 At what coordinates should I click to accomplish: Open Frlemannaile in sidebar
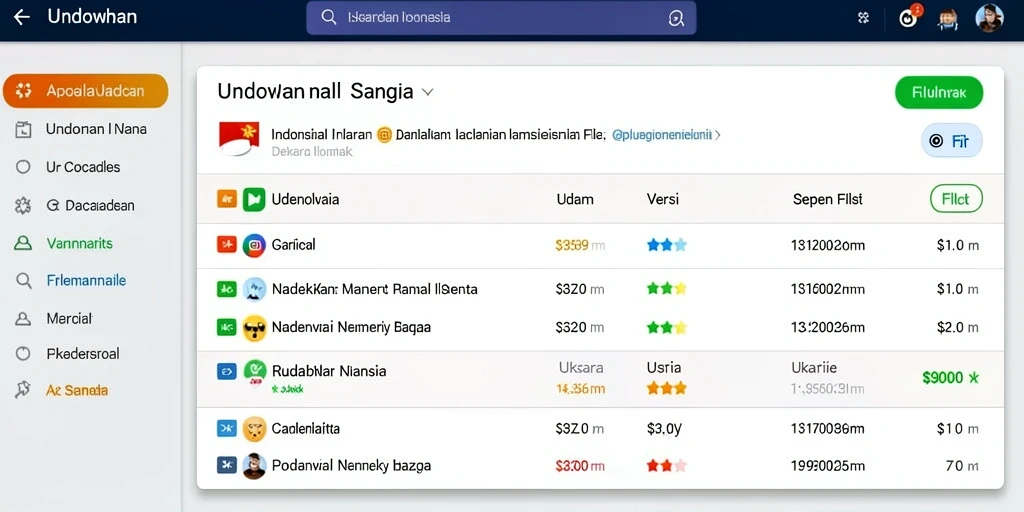[86, 281]
